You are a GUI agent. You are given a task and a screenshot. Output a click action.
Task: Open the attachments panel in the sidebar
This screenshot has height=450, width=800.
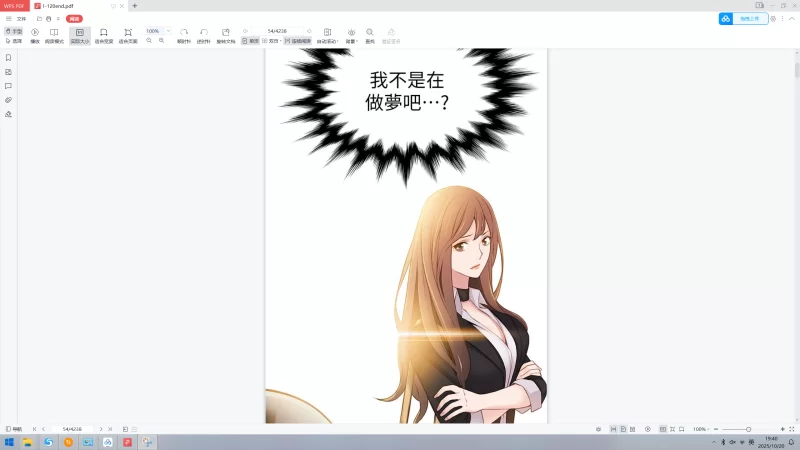pyautogui.click(x=9, y=100)
